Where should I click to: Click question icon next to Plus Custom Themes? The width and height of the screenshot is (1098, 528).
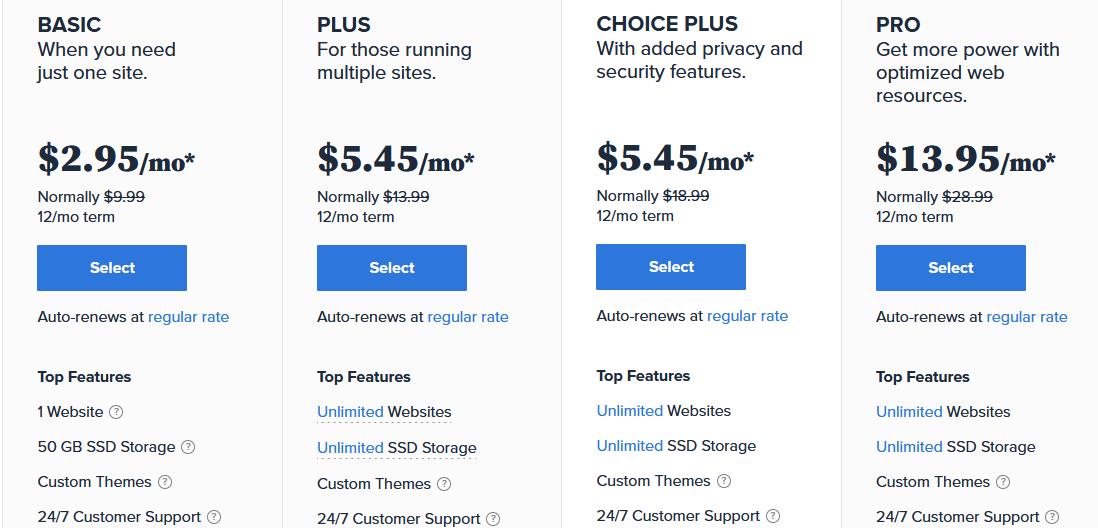click(444, 484)
